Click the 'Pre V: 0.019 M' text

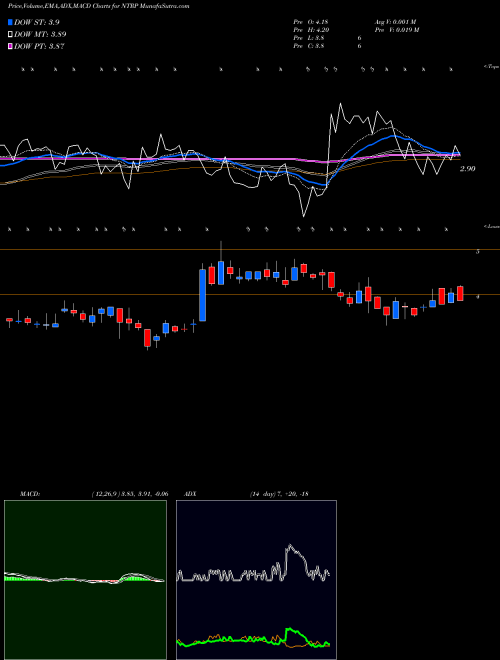pyautogui.click(x=396, y=30)
